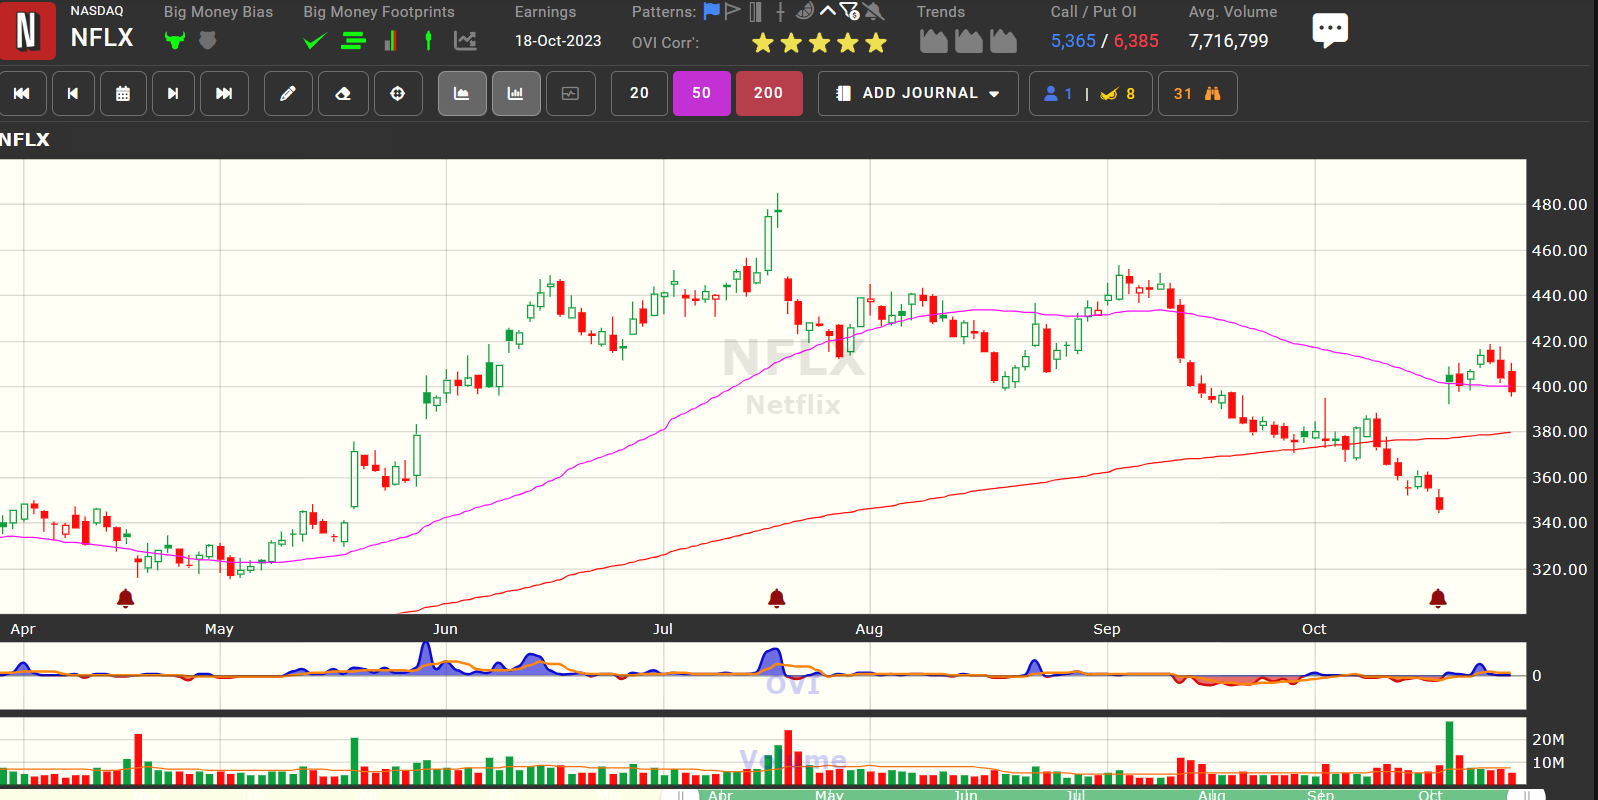Skip to the last bar
Viewport: 1598px width, 800px height.
(x=224, y=94)
